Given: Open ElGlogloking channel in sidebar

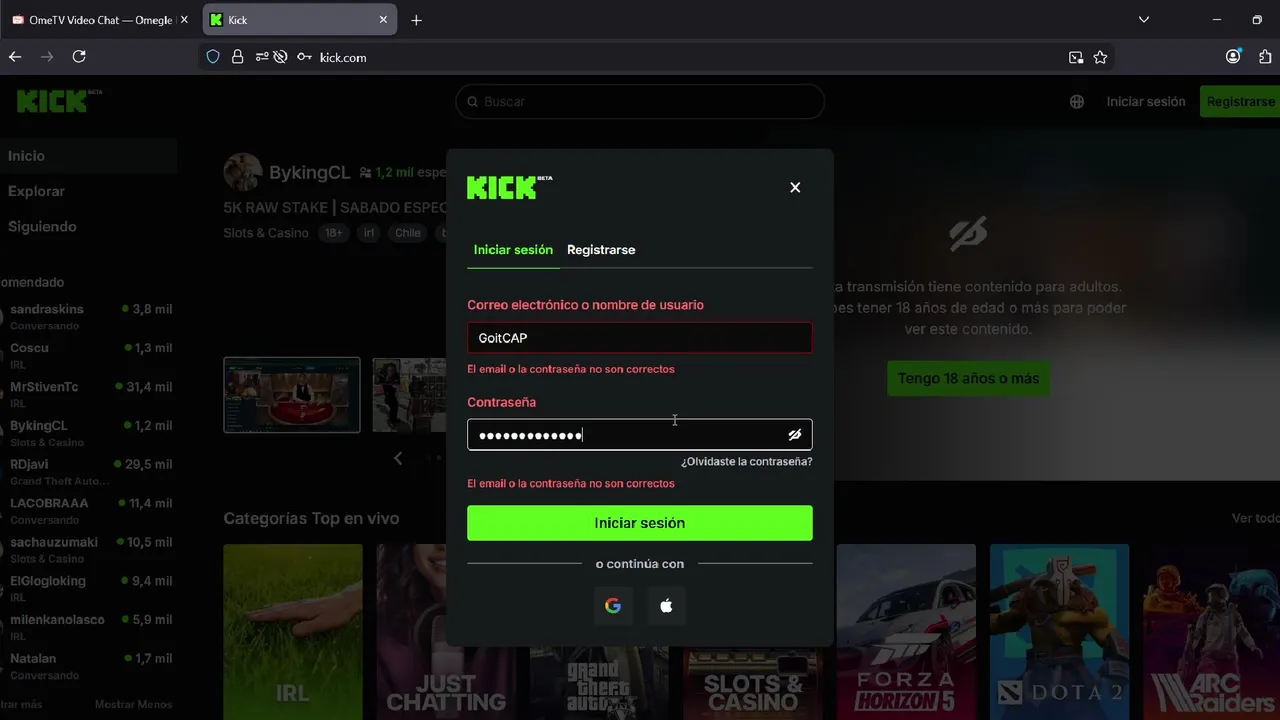Looking at the screenshot, I should click(88, 588).
